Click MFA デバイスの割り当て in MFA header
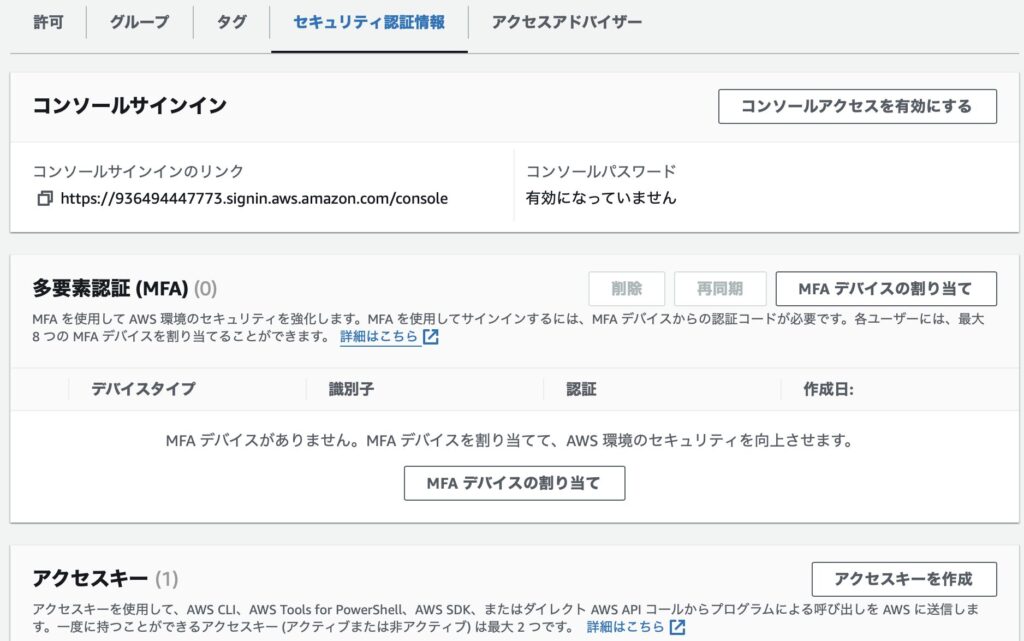1024x641 pixels. [x=886, y=289]
